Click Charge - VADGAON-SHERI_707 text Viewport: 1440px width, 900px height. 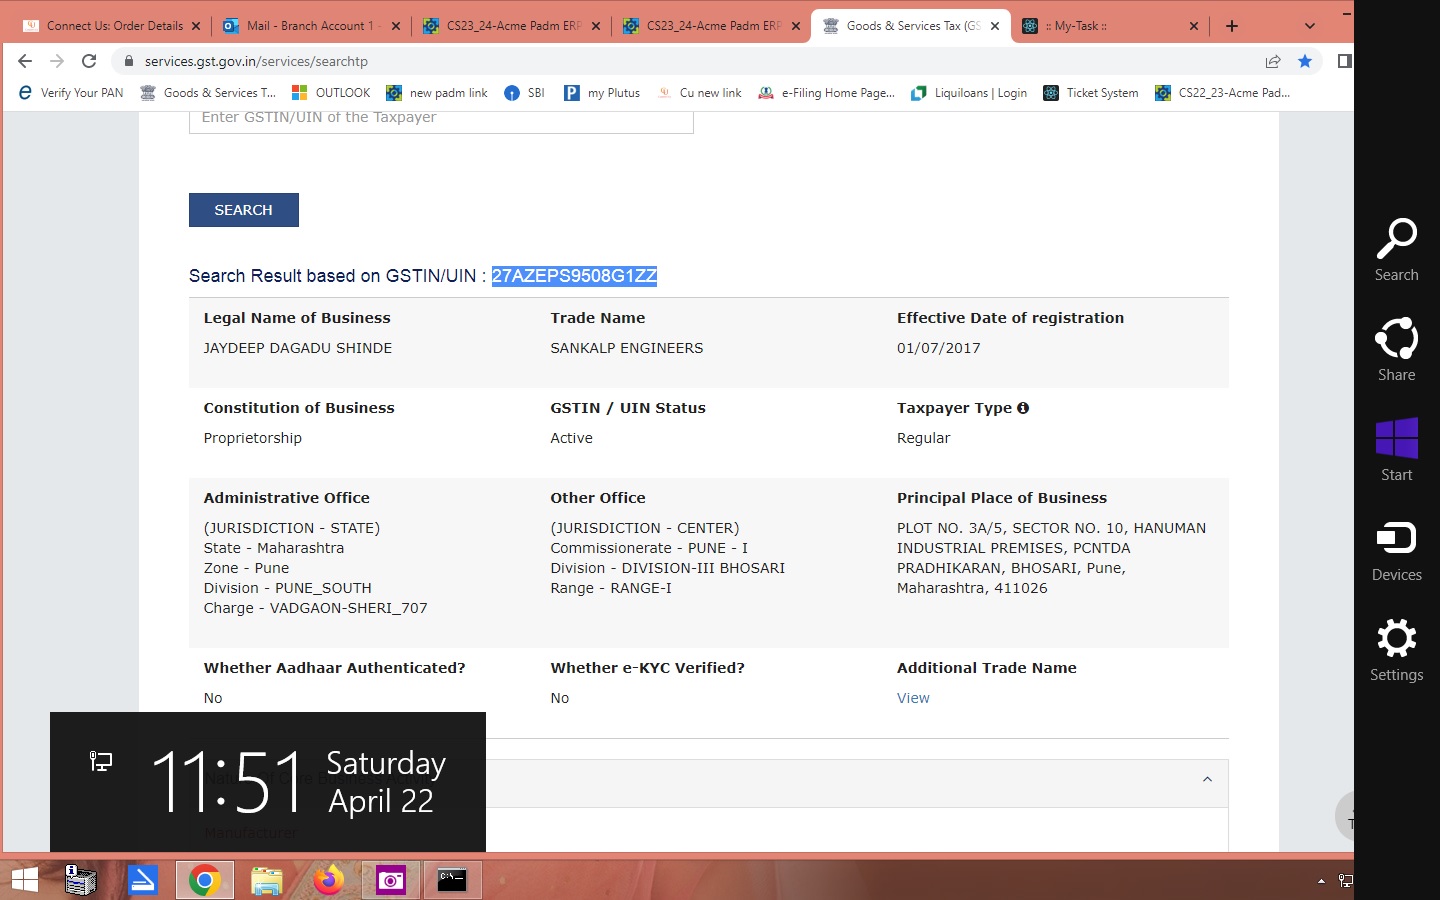click(x=316, y=608)
